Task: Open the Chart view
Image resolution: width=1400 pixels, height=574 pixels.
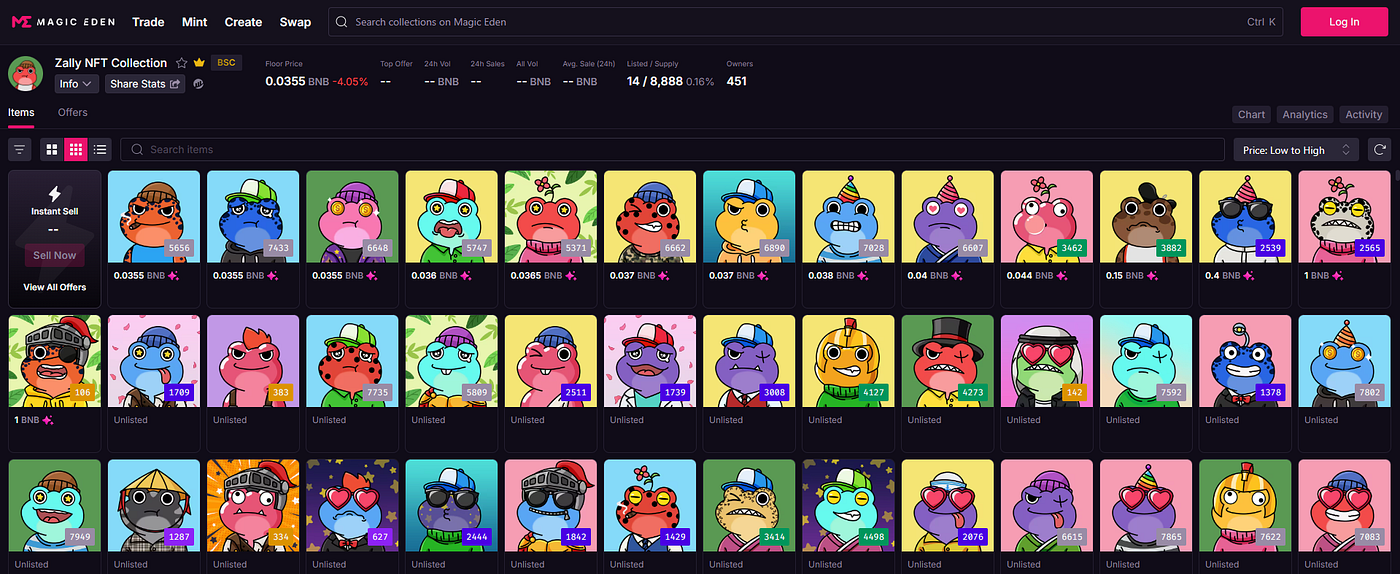Action: point(1251,115)
